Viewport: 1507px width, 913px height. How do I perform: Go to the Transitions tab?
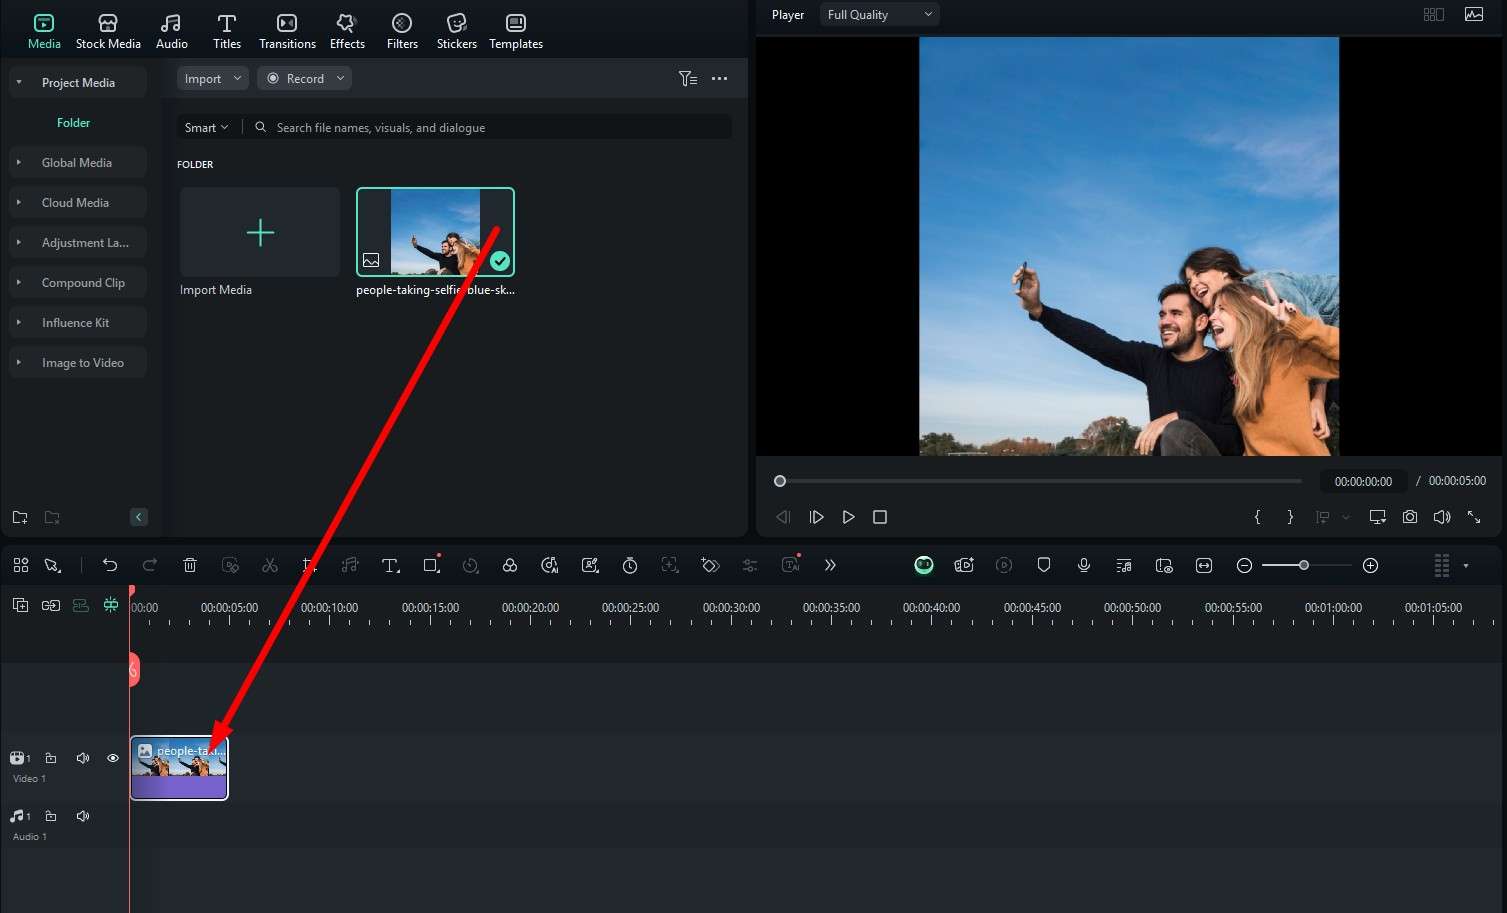coord(287,31)
